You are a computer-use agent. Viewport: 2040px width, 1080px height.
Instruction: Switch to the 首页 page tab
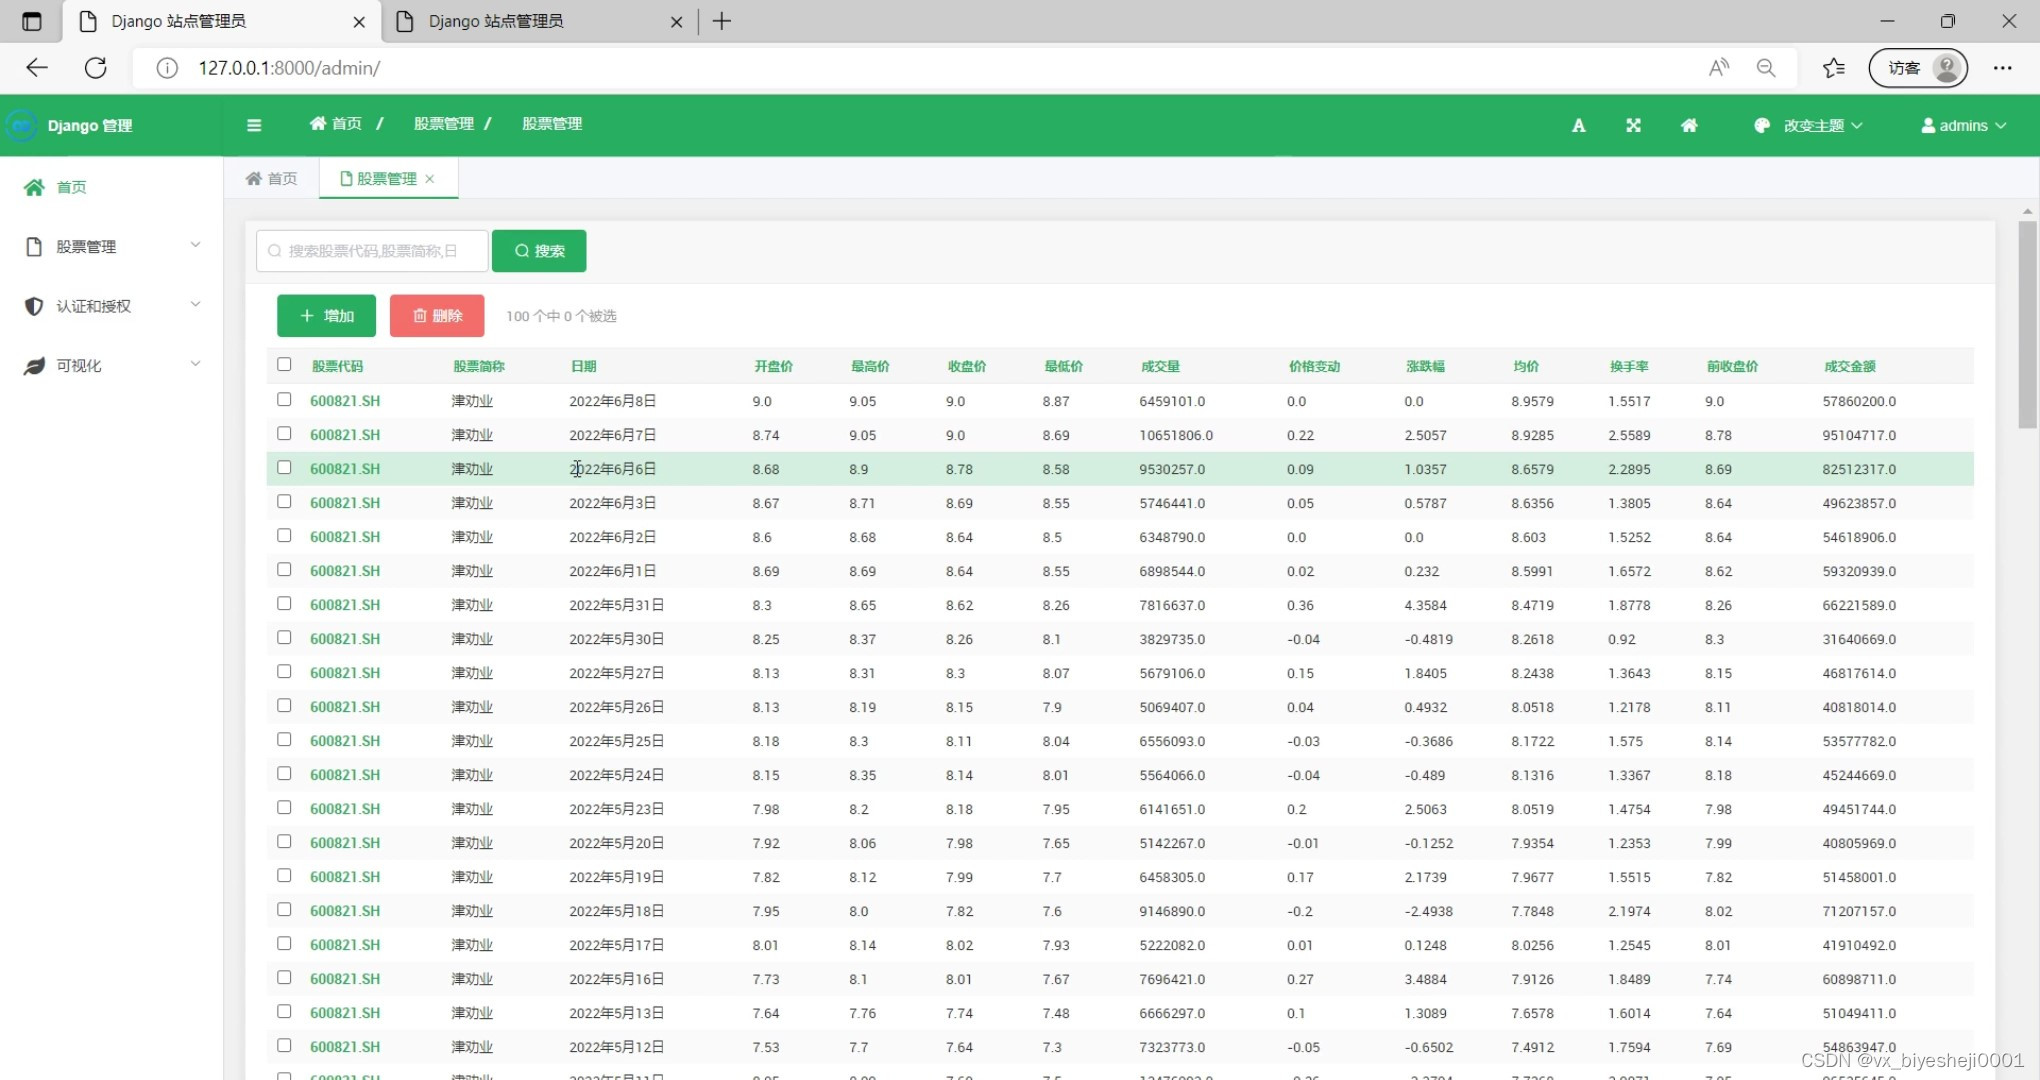[272, 179]
